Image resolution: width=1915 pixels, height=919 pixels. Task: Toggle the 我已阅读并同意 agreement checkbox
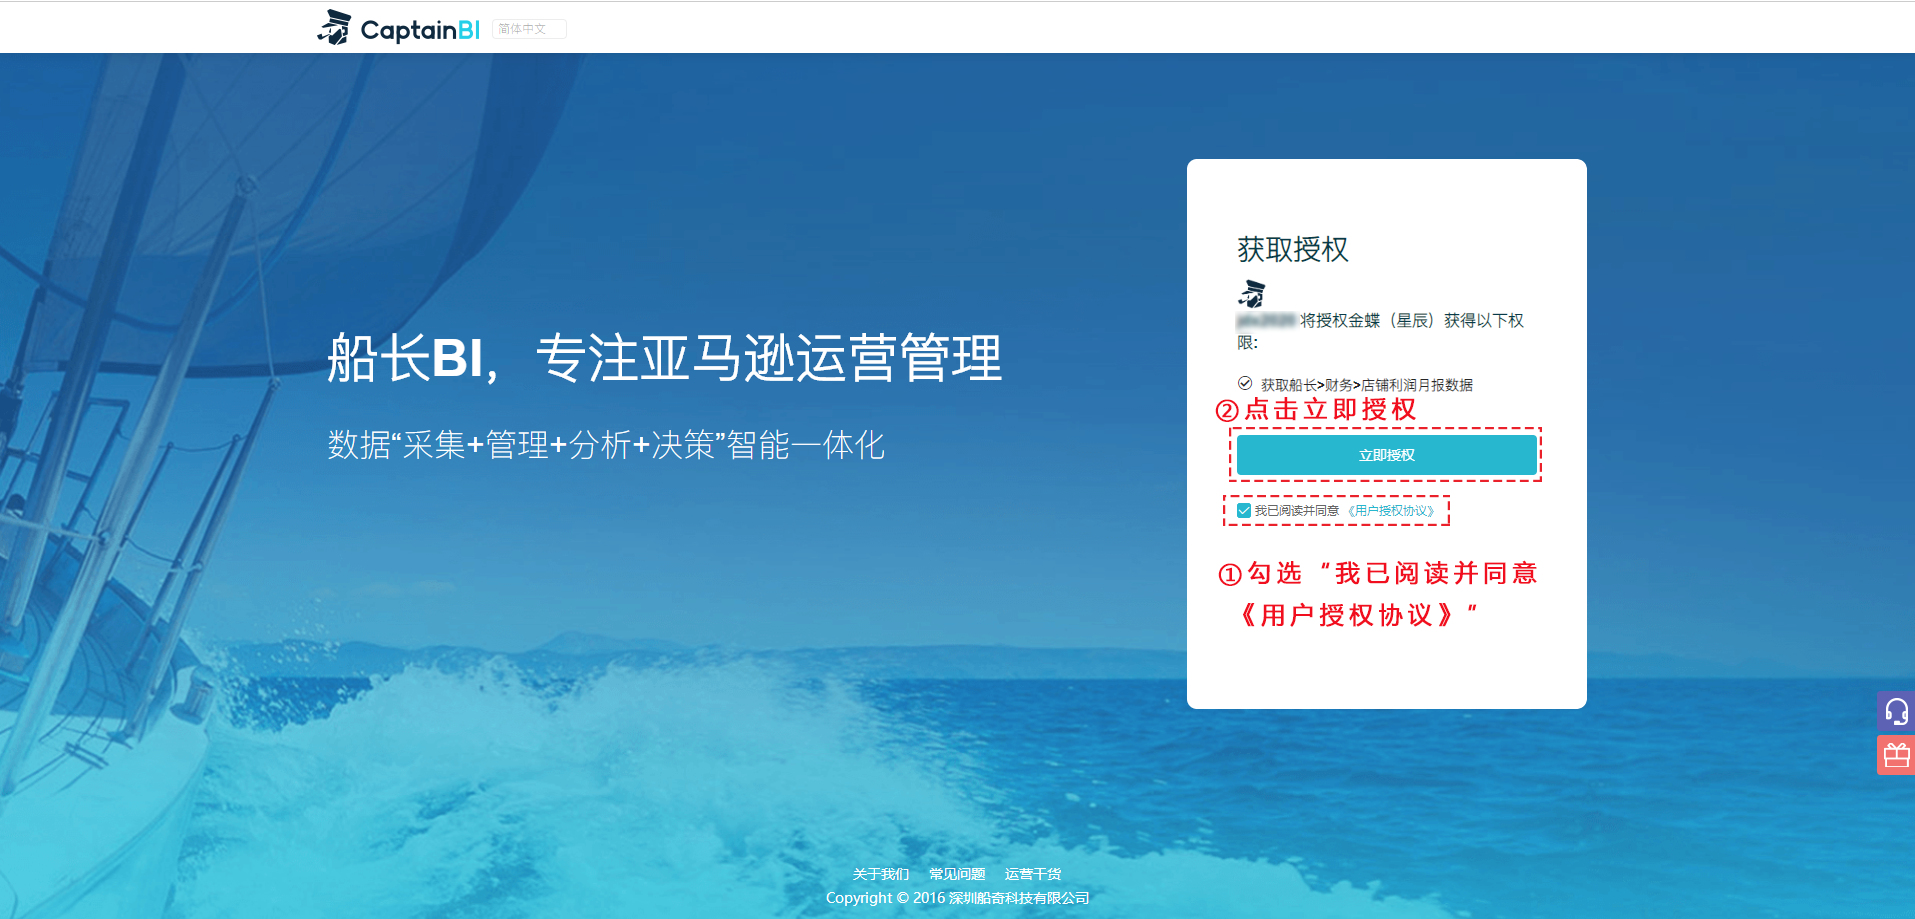1244,511
